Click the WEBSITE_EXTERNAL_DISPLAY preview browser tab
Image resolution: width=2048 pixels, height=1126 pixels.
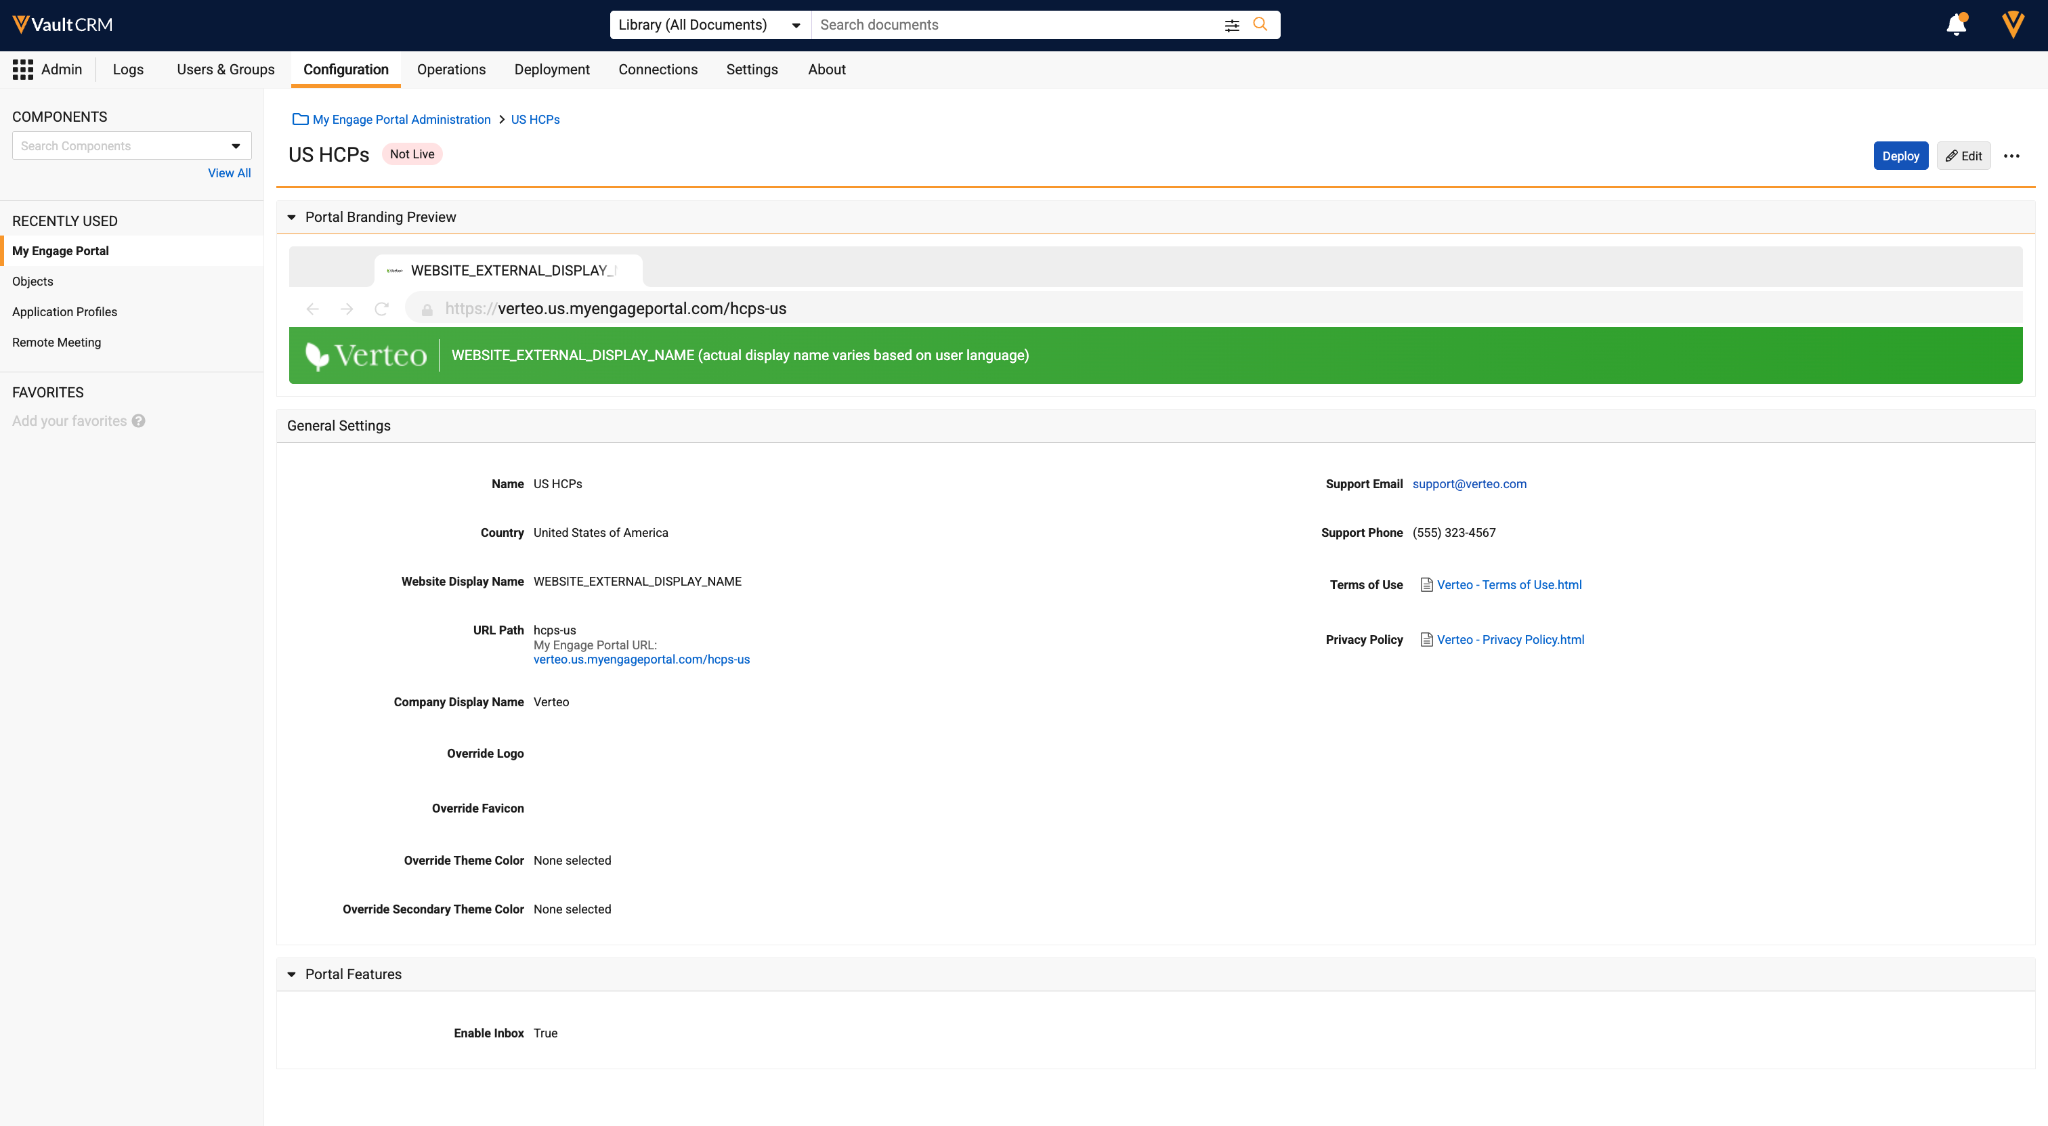click(509, 271)
